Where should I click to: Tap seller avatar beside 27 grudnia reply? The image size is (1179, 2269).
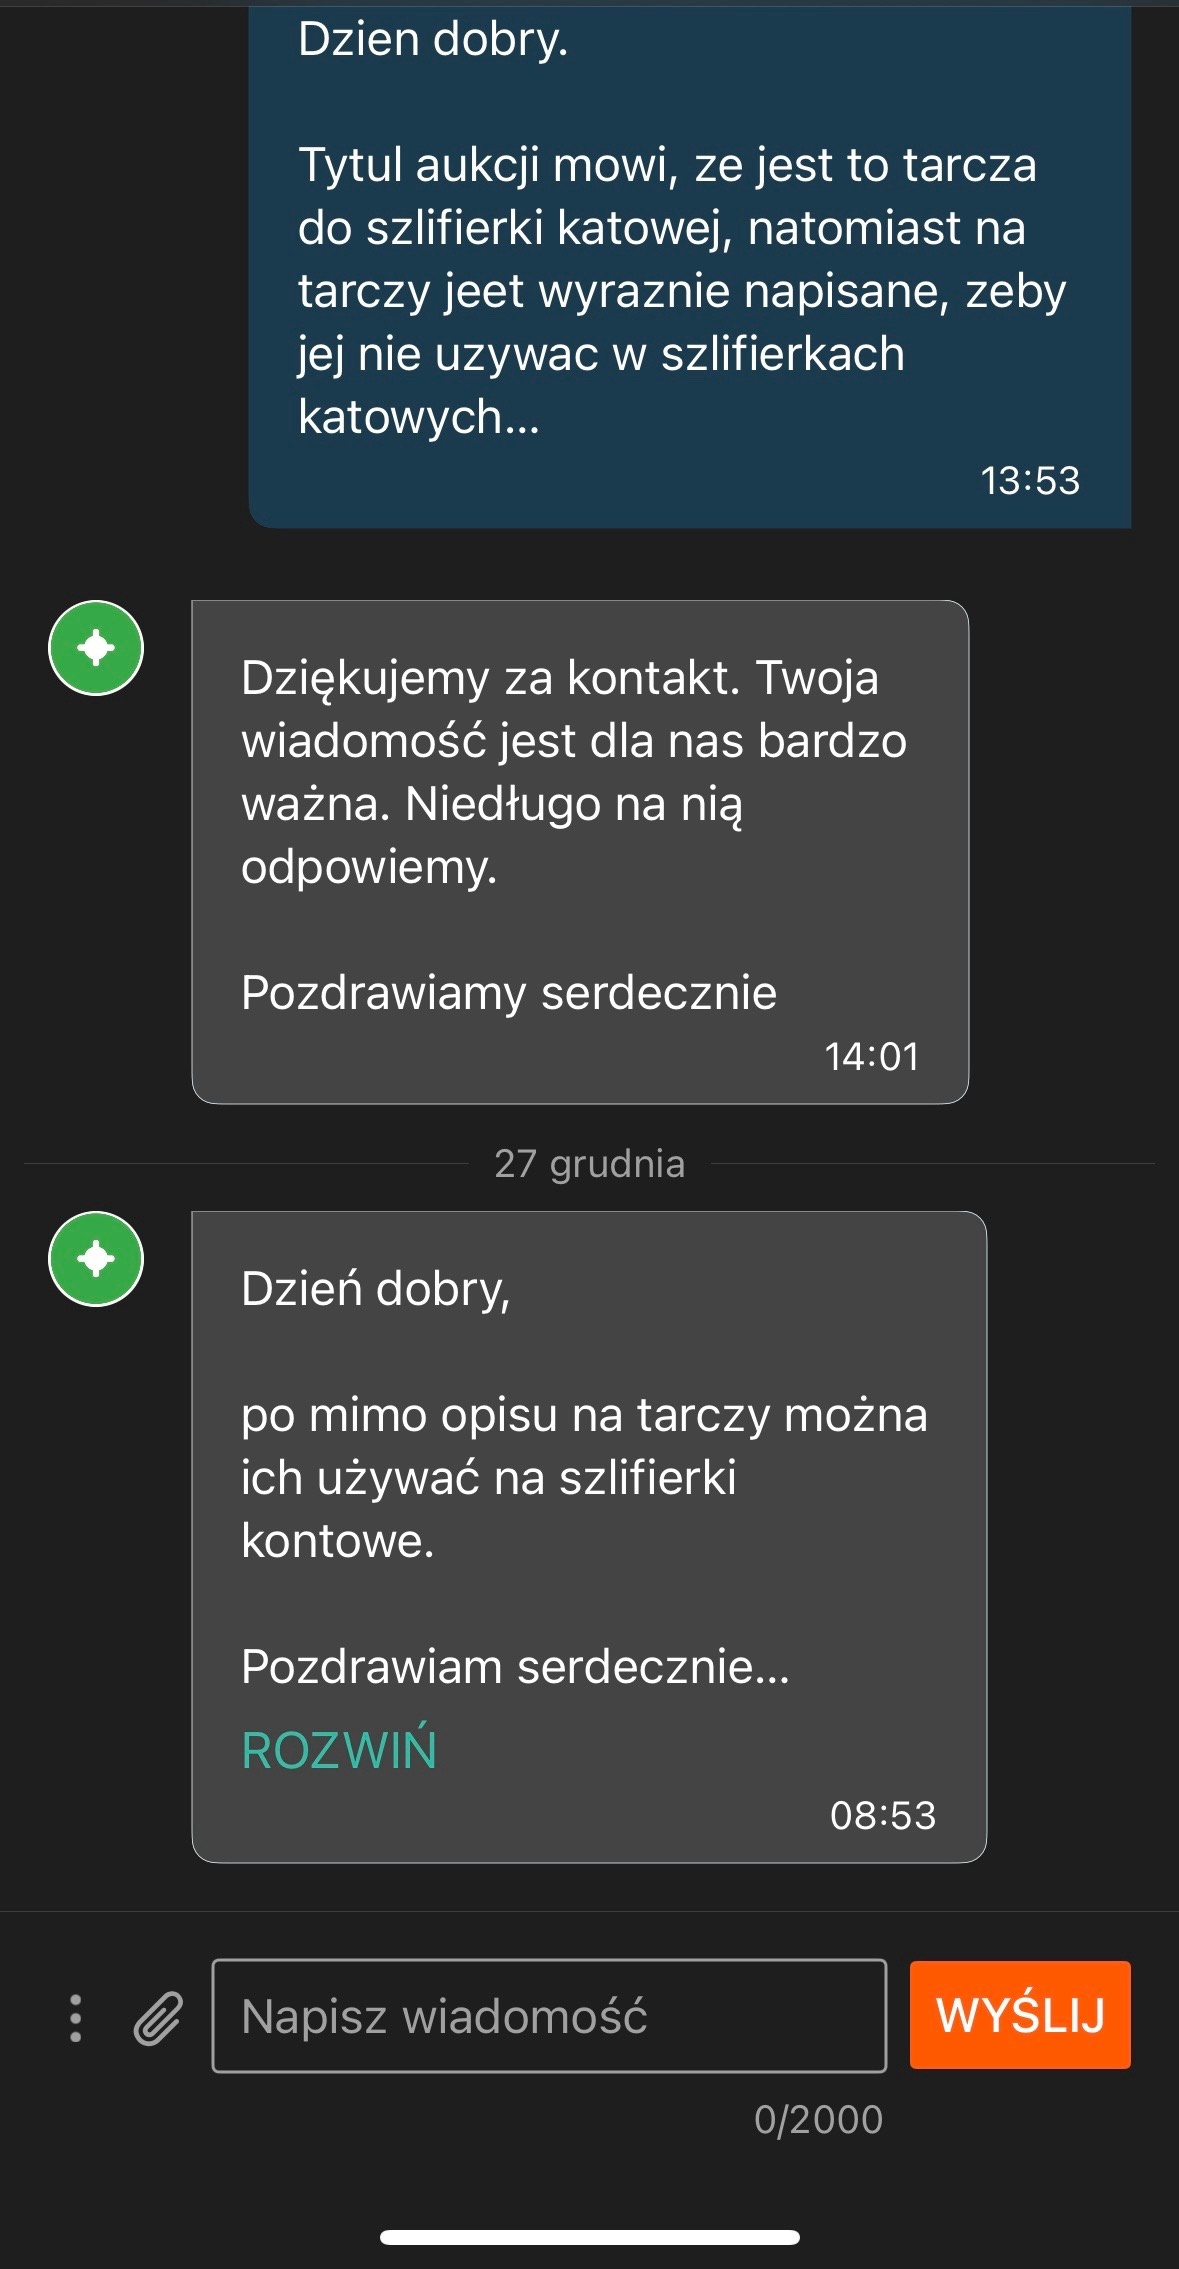96,1259
